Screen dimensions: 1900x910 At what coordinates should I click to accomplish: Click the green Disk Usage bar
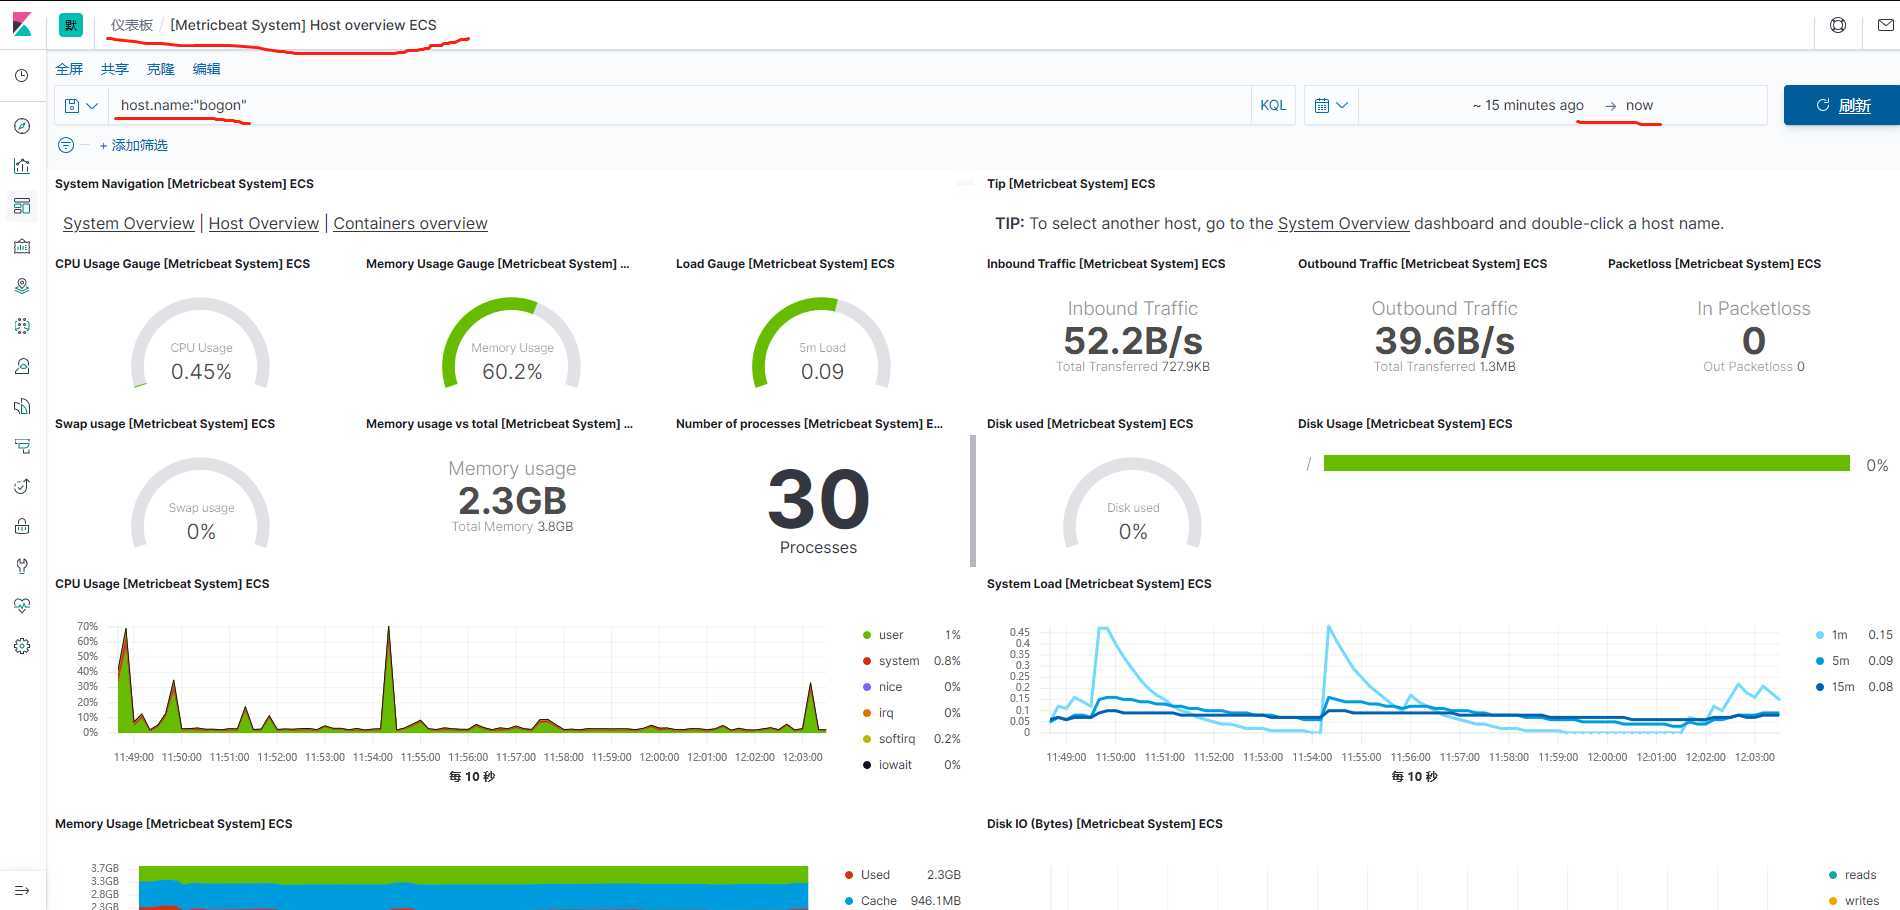(x=1586, y=463)
